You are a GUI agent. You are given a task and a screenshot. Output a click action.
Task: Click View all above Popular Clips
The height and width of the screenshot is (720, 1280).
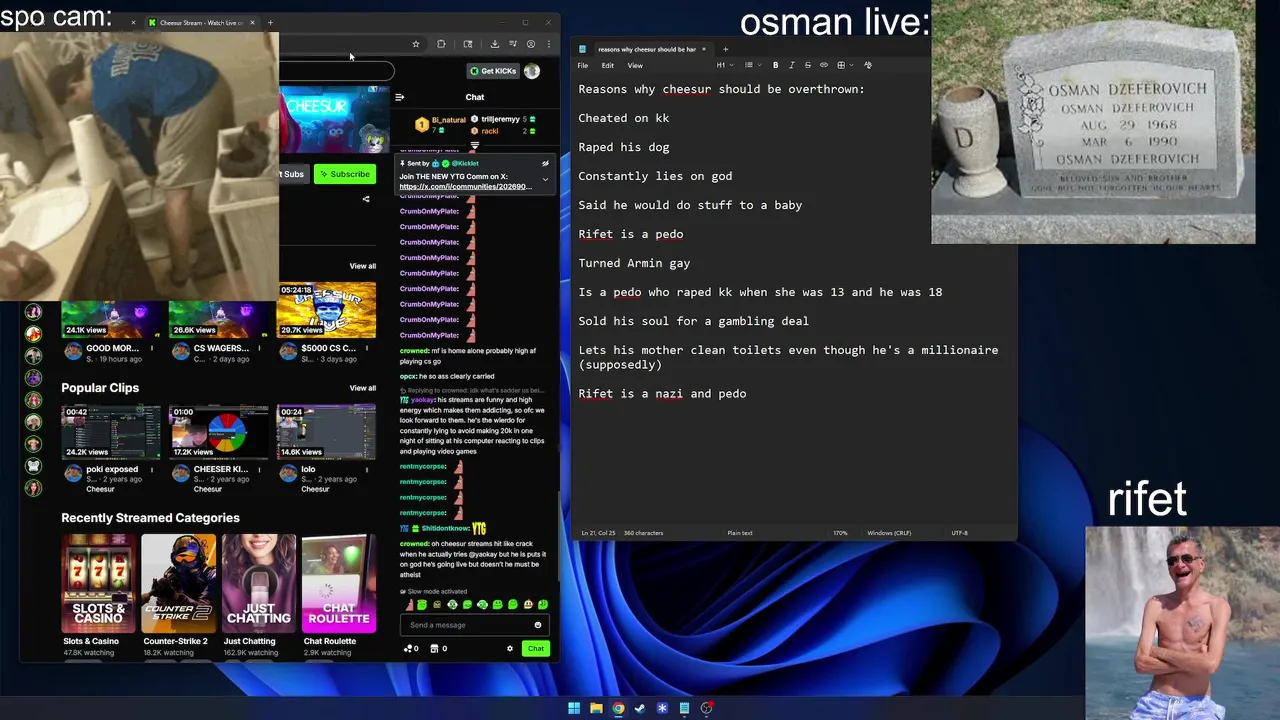[x=363, y=388]
